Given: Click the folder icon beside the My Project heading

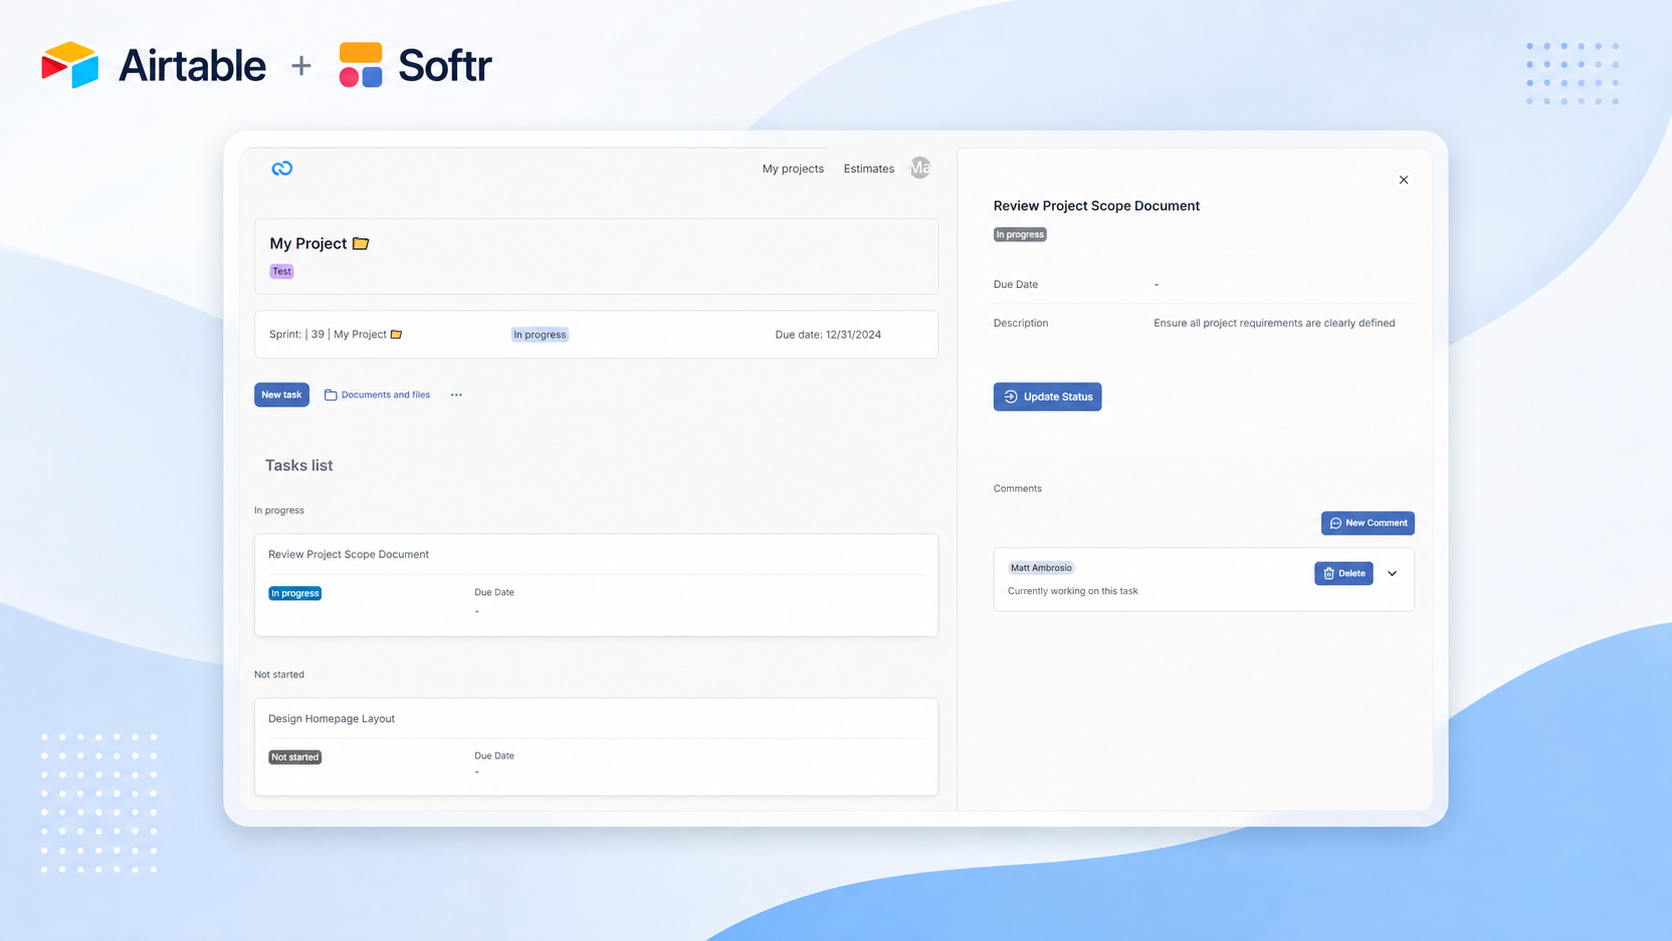Looking at the screenshot, I should click(x=361, y=243).
